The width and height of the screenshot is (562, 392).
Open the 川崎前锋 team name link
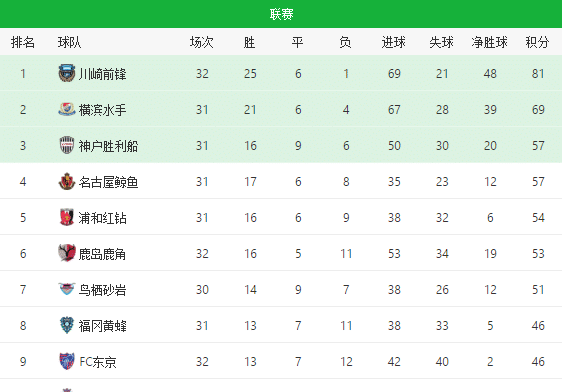click(103, 74)
